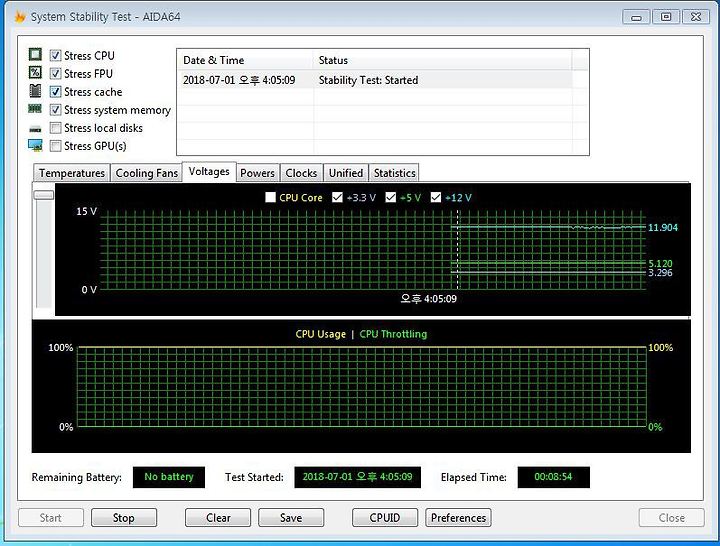Click the CPU chip icon beside Stress CPU

[35, 55]
